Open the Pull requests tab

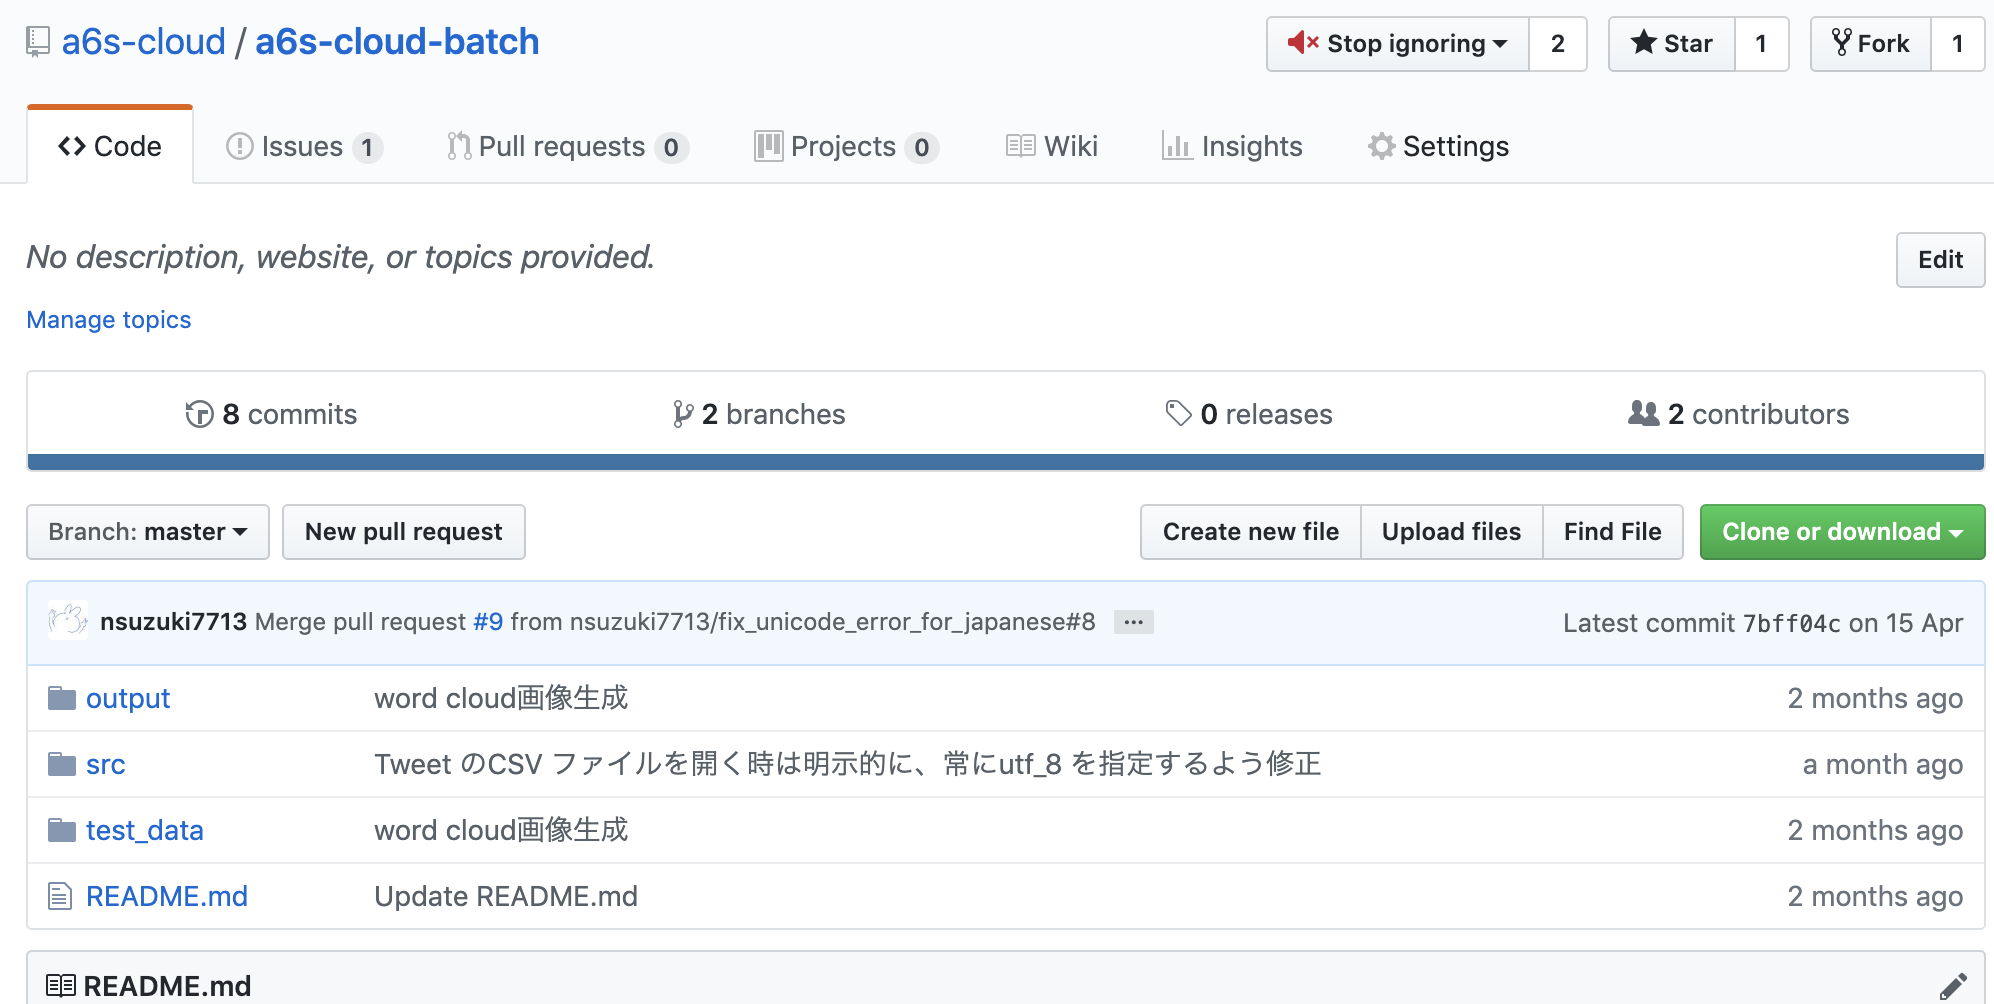pyautogui.click(x=567, y=147)
